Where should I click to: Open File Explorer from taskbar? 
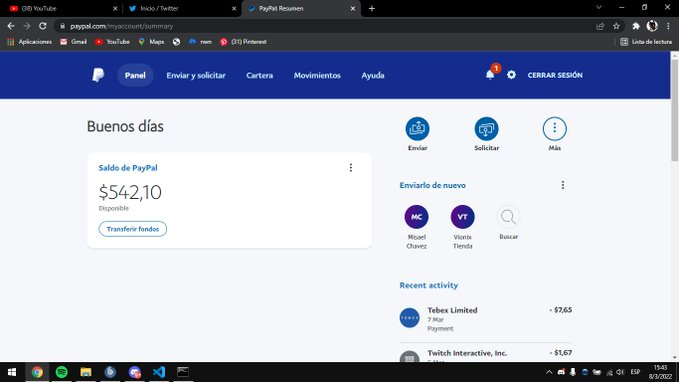(86, 372)
